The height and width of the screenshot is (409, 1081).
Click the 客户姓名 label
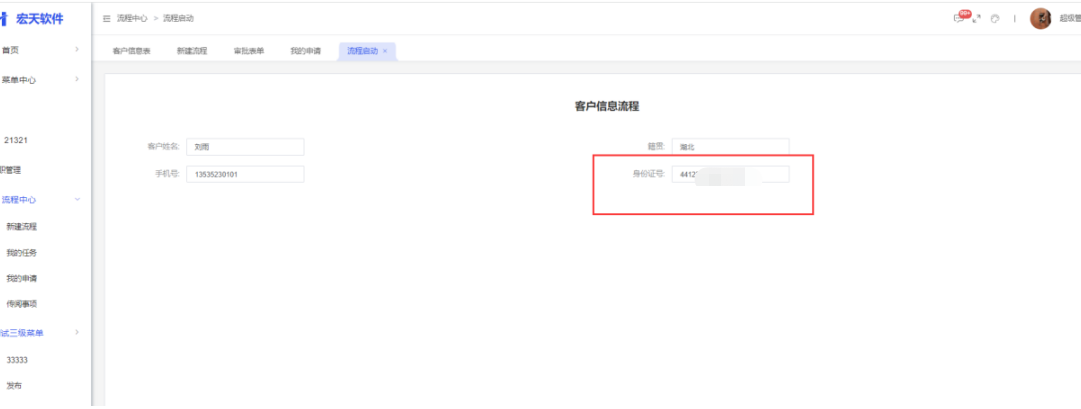pyautogui.click(x=164, y=147)
